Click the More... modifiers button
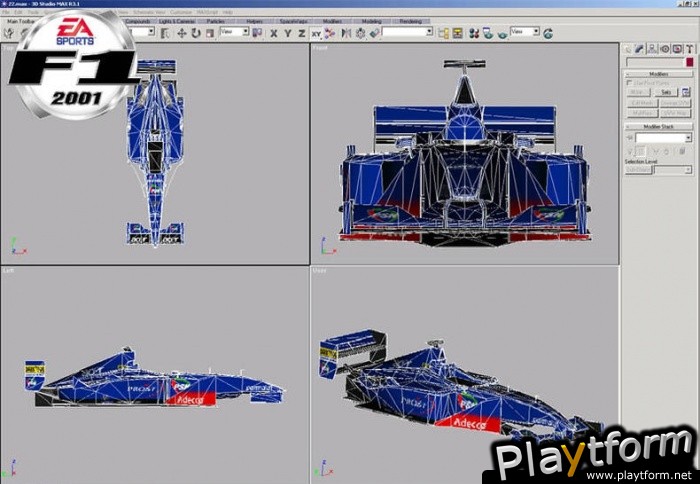 (x=638, y=92)
